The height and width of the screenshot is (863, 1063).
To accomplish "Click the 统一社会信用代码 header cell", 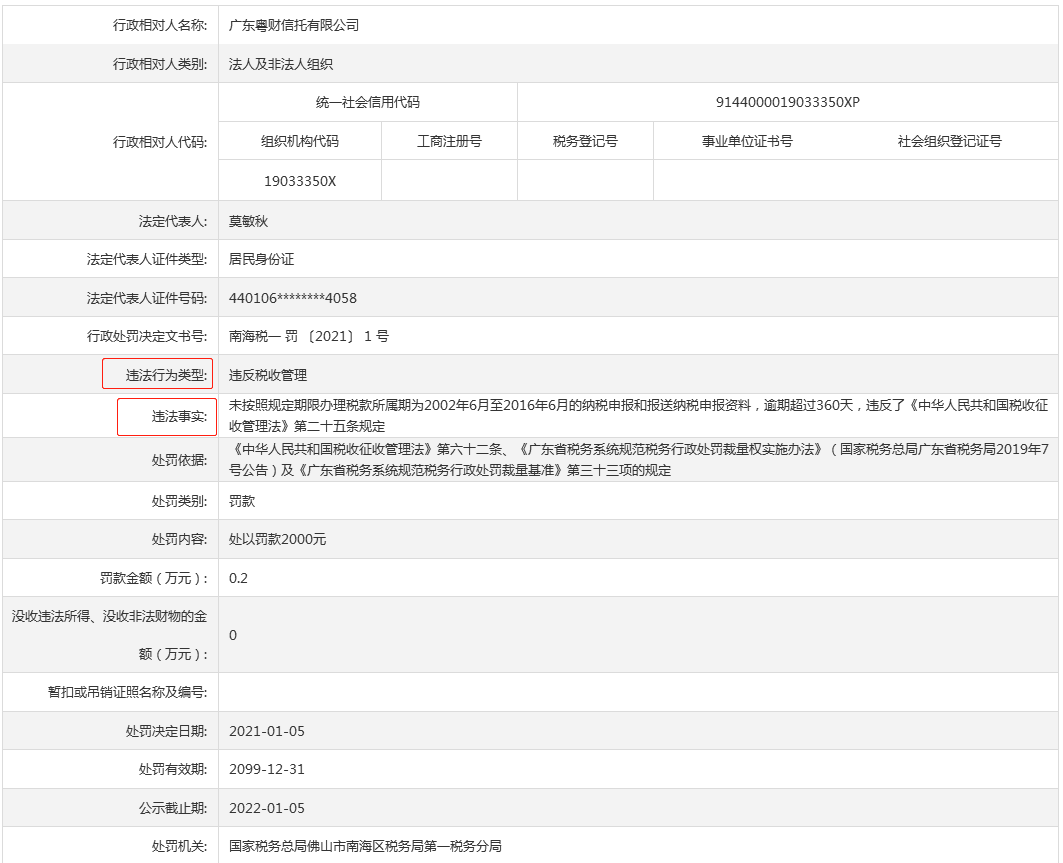I will click(367, 102).
